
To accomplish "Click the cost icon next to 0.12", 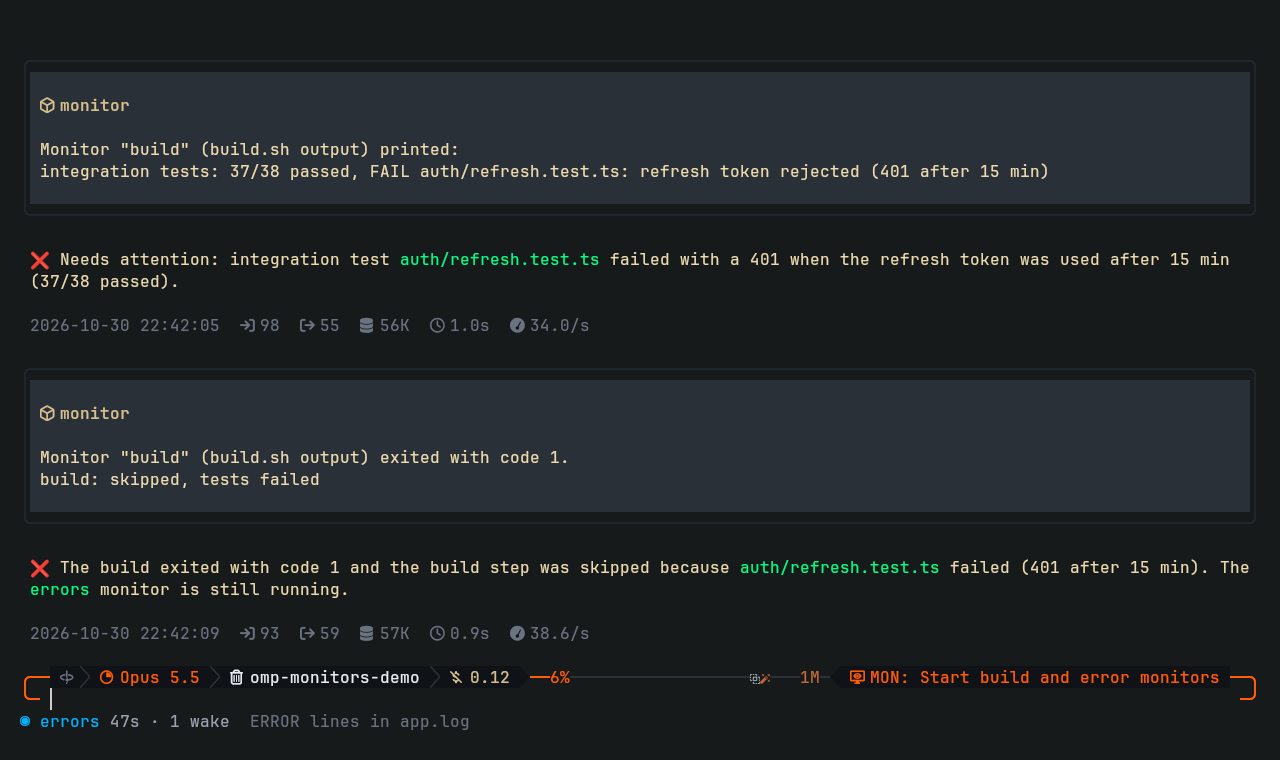I will [x=456, y=677].
